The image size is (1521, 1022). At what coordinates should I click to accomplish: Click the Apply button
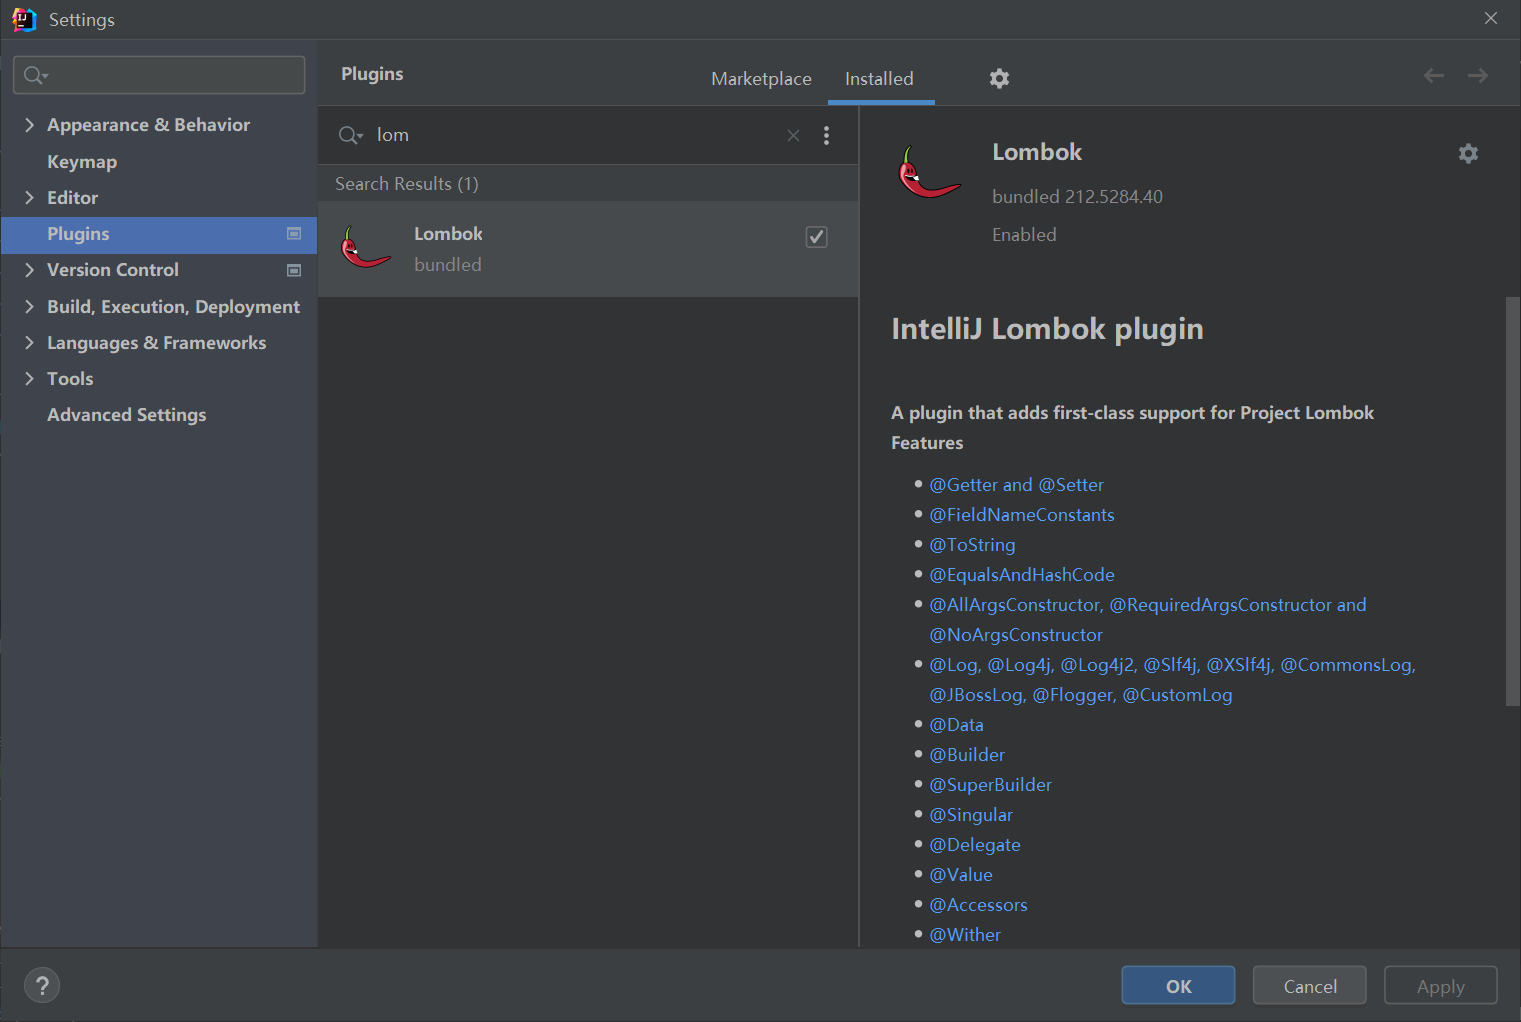tap(1440, 986)
